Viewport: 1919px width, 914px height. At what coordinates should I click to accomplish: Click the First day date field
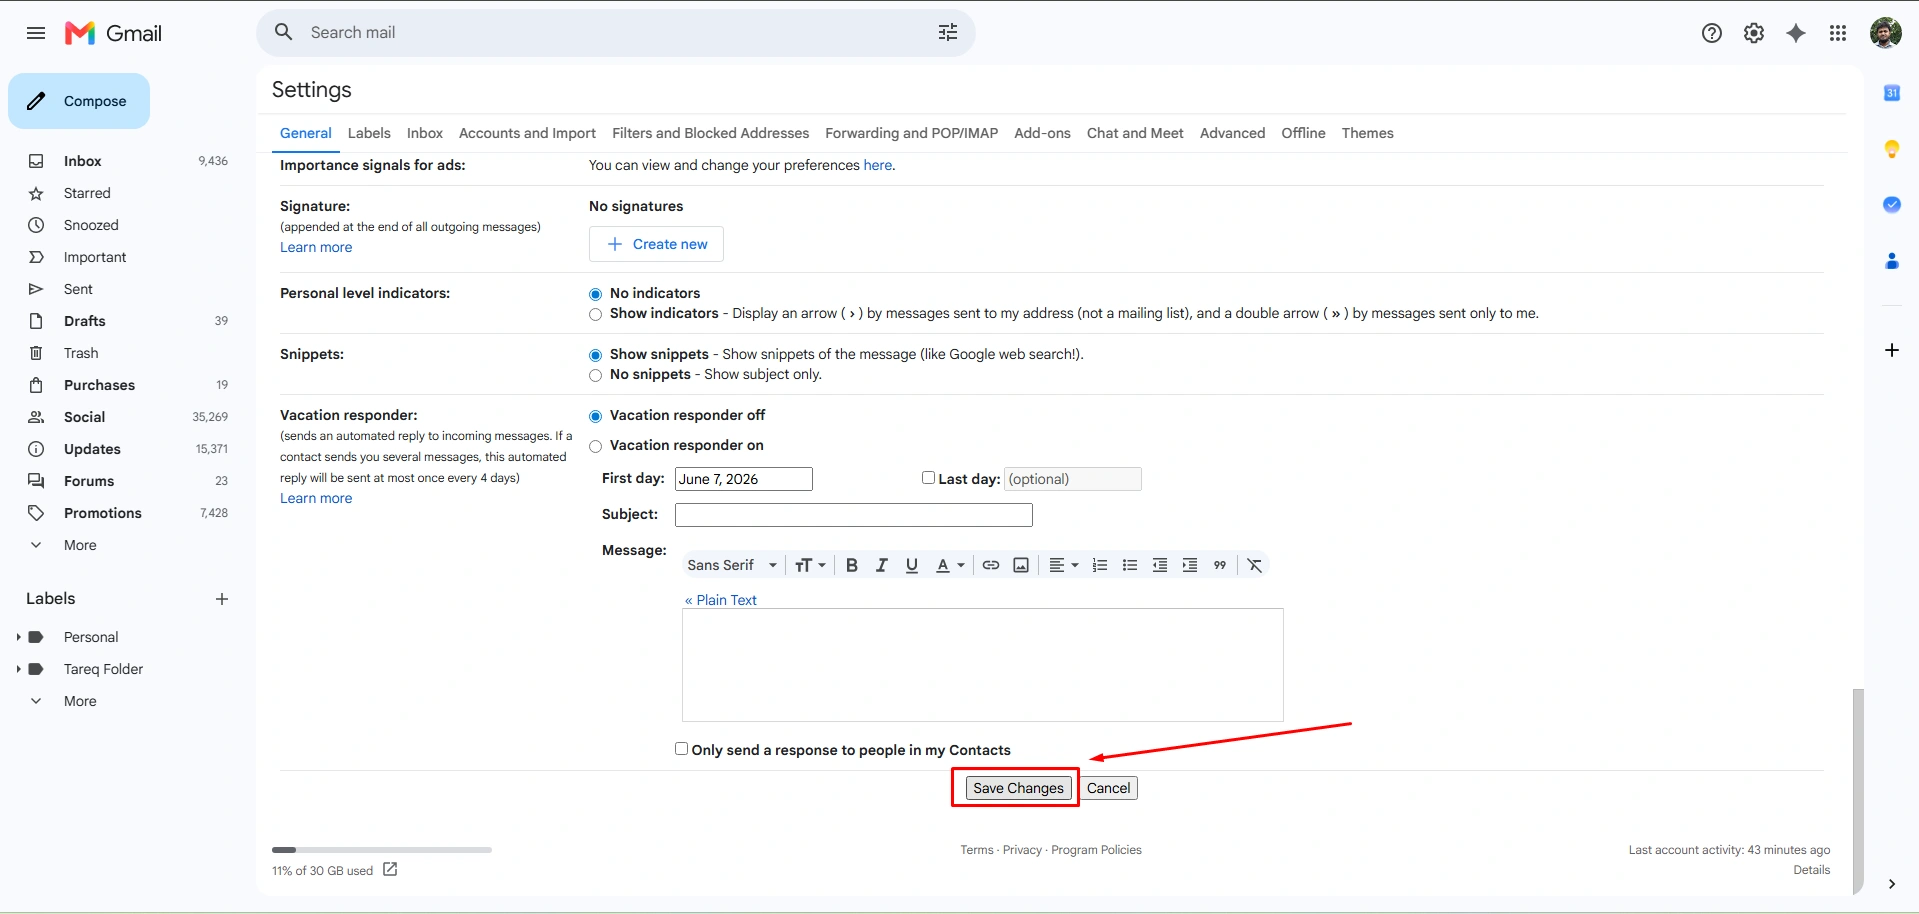pos(744,479)
